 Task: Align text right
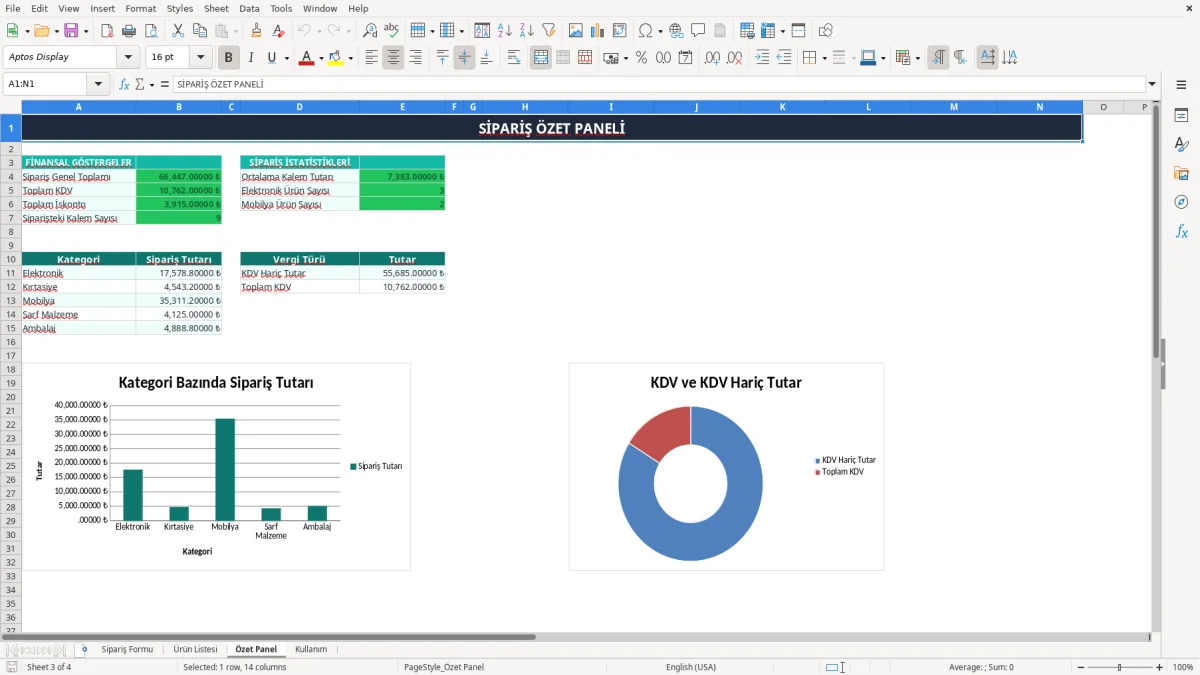click(x=416, y=58)
